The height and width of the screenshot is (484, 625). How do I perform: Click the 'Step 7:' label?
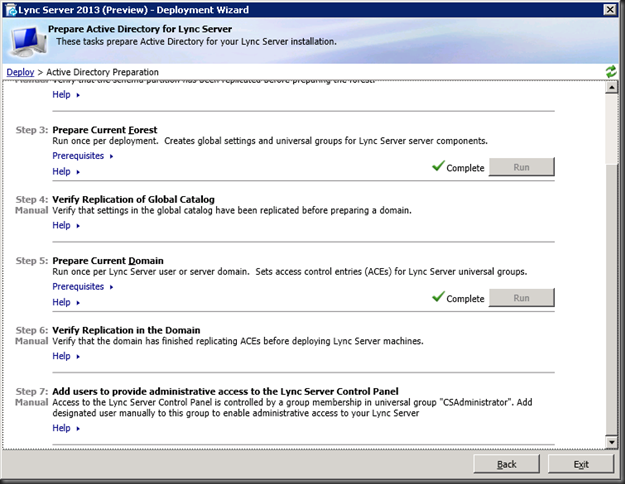[x=32, y=392]
